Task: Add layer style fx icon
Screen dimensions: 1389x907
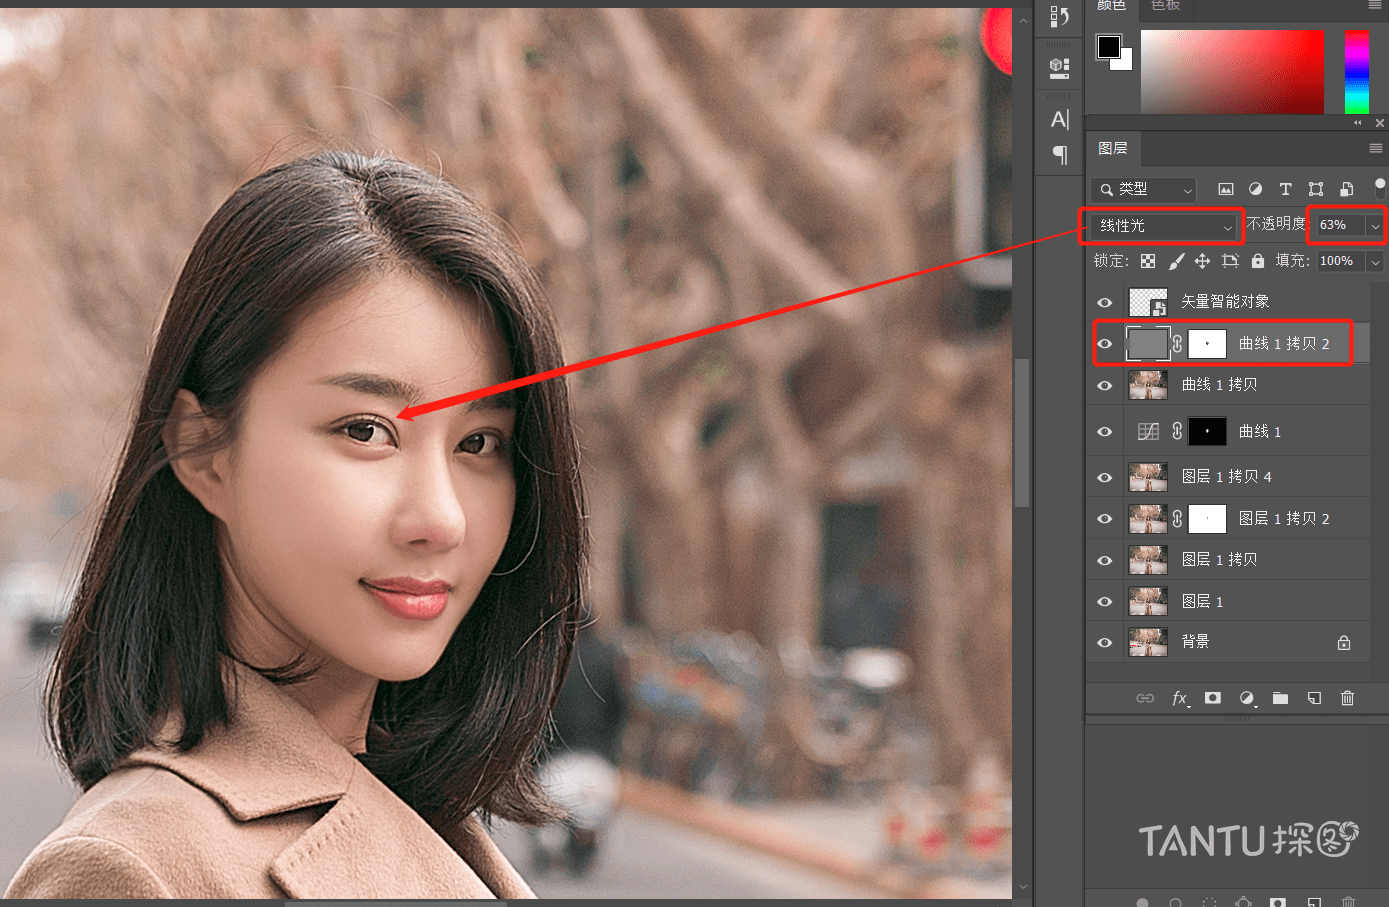Action: point(1181,698)
